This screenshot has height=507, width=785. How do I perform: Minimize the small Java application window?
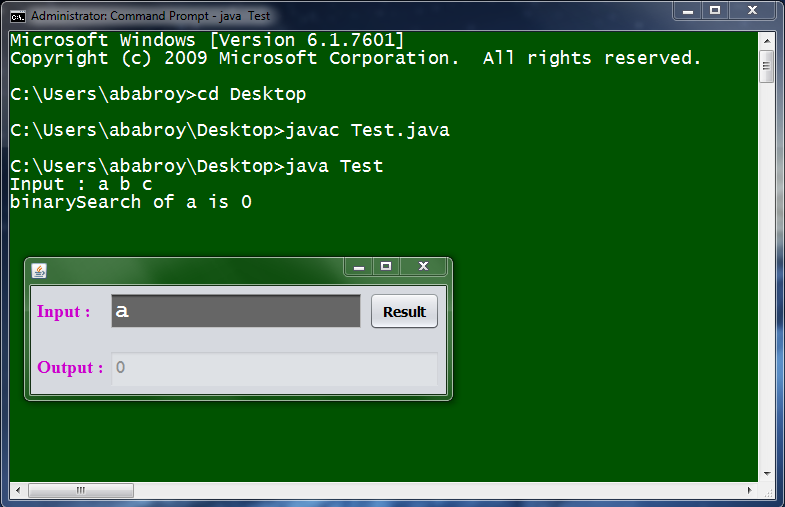(x=358, y=267)
